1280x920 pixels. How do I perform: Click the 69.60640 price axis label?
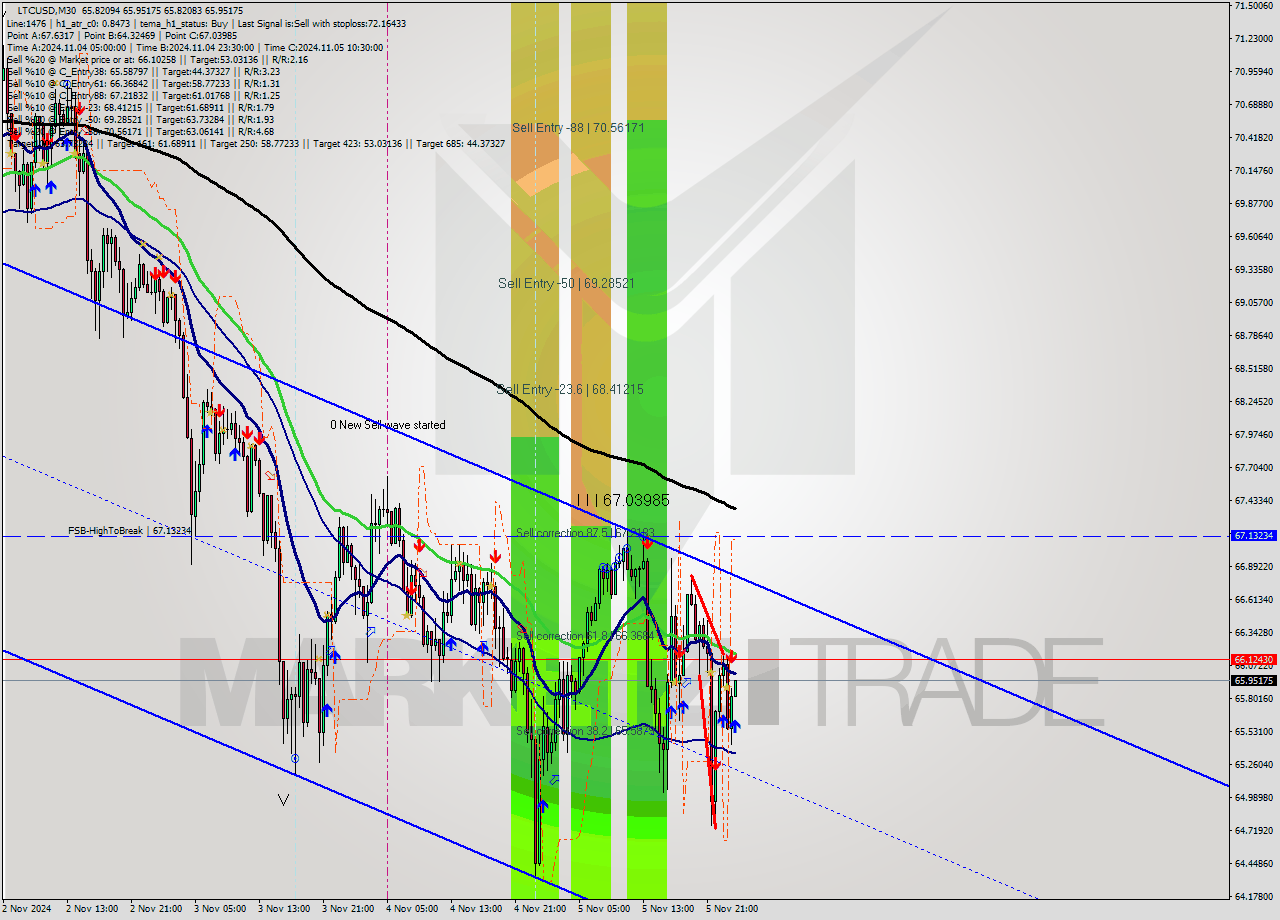click(1254, 236)
